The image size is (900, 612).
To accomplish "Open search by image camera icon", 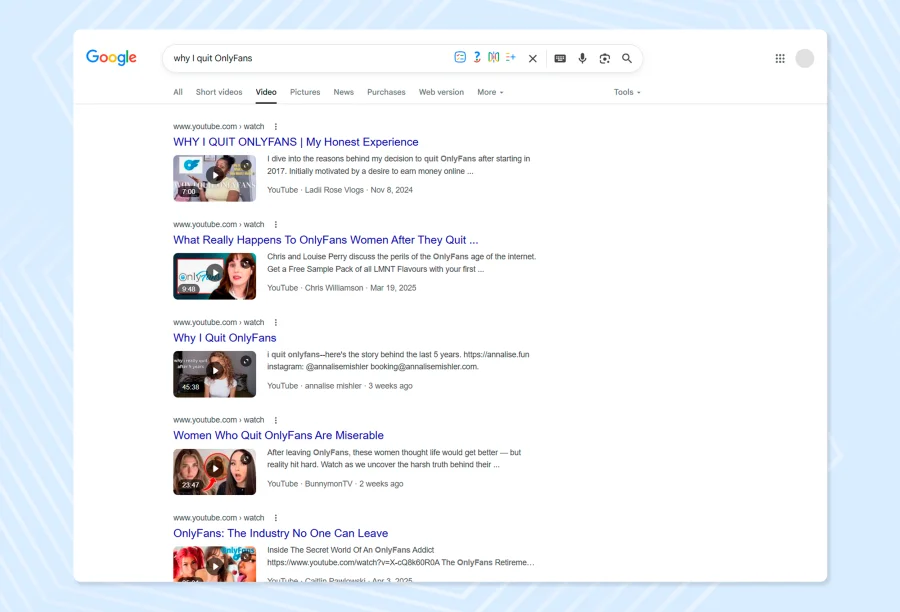I will click(x=605, y=58).
